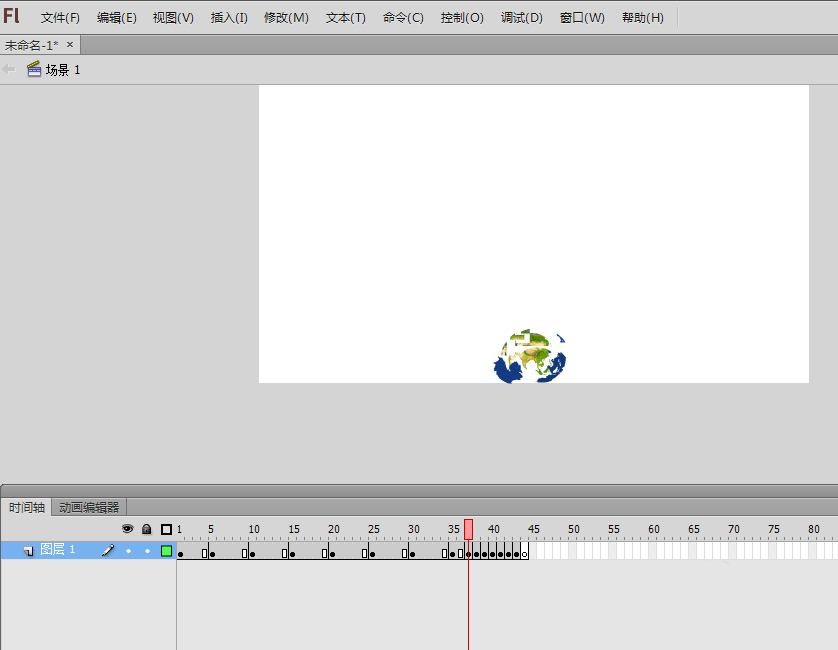Select empty frame 50 in 图层 1

coord(572,551)
